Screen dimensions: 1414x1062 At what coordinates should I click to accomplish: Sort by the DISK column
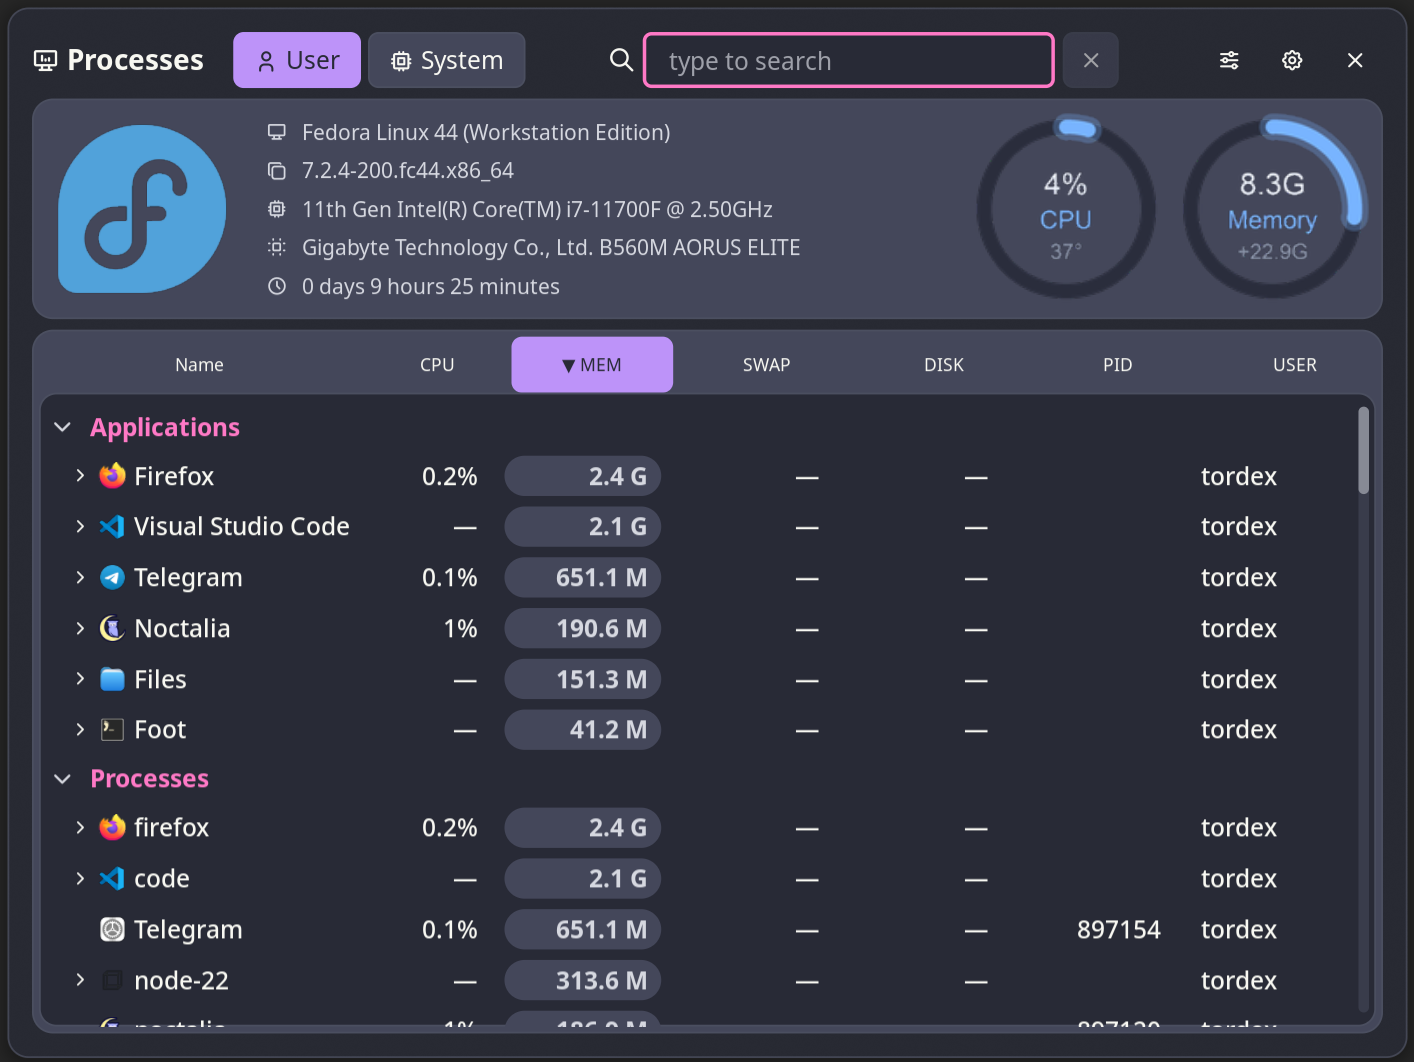(944, 365)
